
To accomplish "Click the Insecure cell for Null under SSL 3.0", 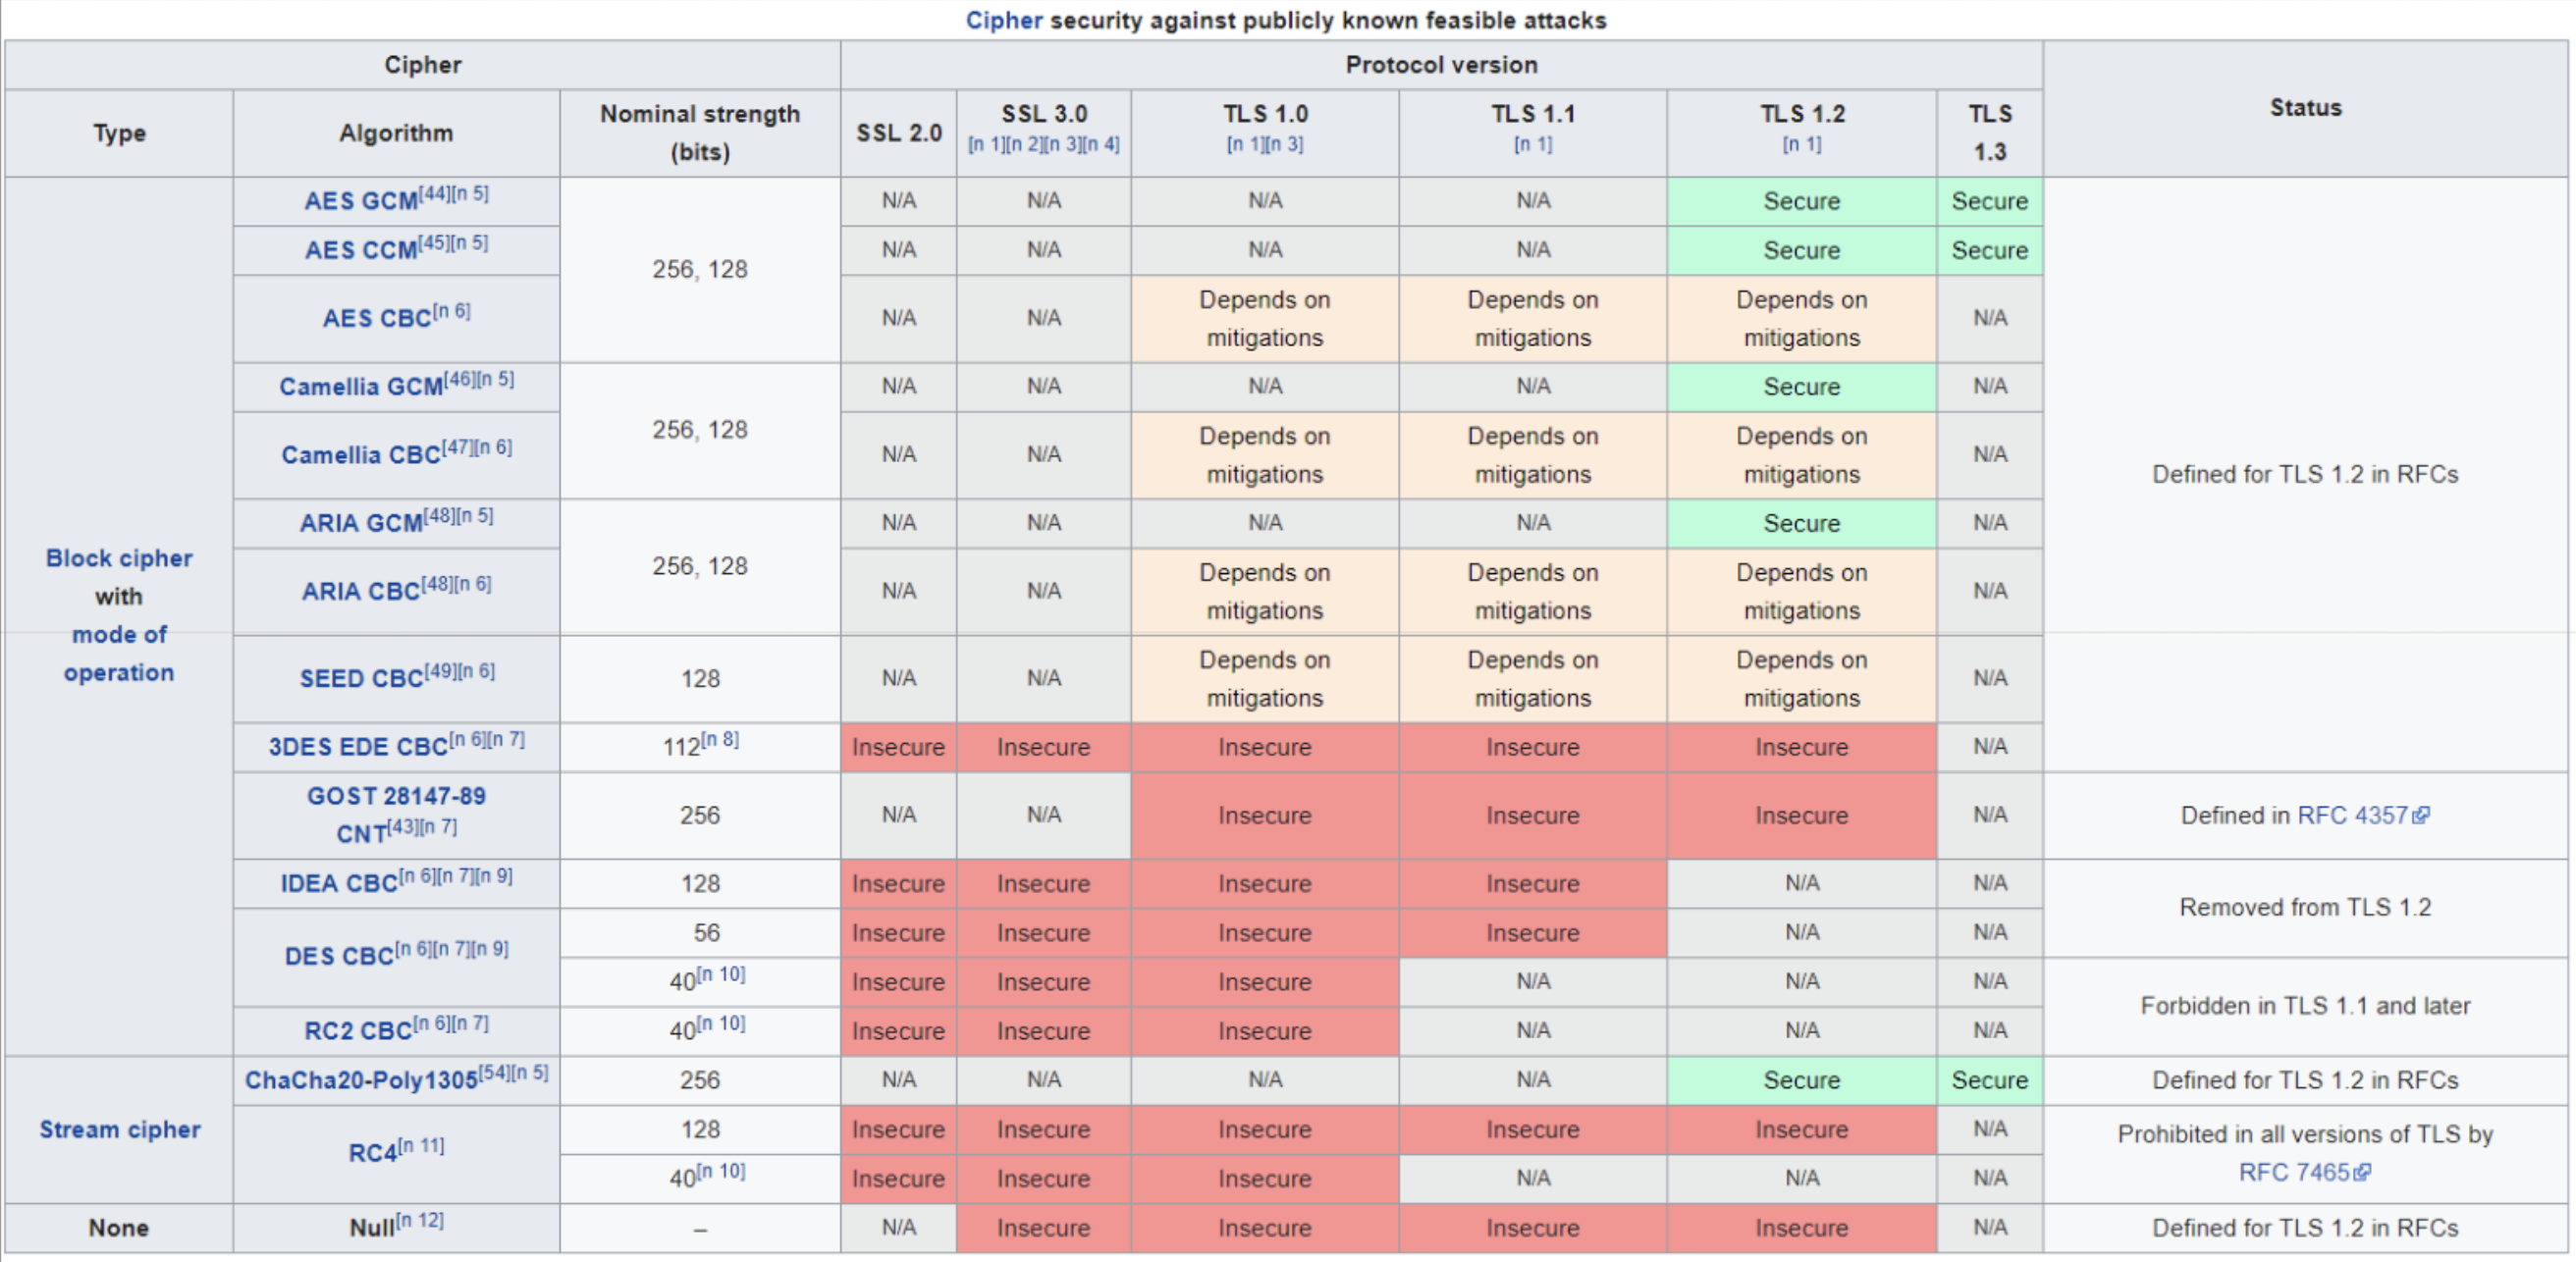I will 1043,1228.
